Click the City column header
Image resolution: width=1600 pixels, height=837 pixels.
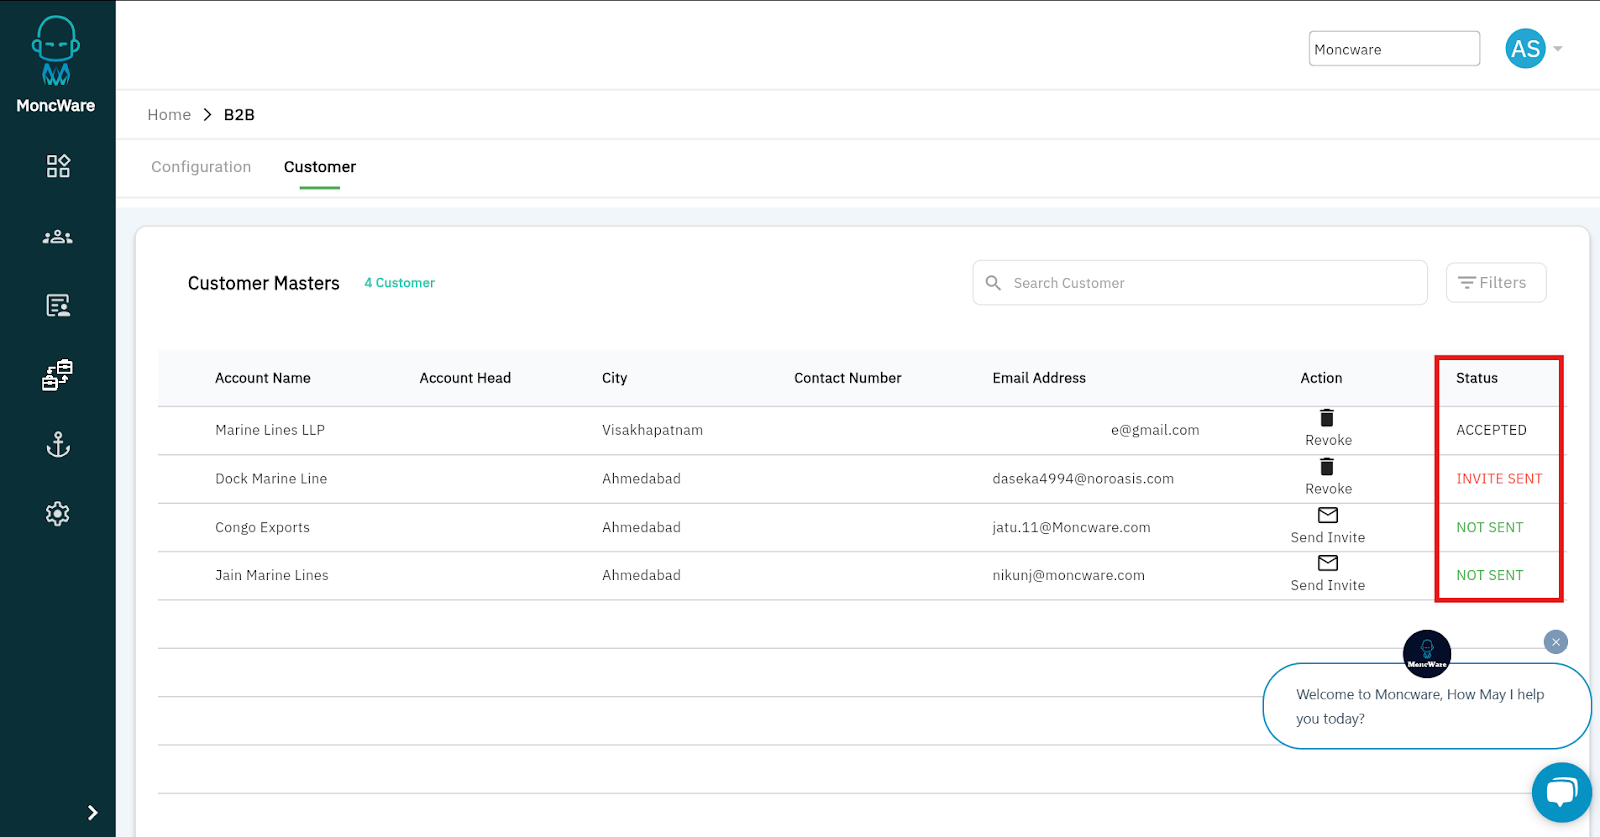click(615, 378)
